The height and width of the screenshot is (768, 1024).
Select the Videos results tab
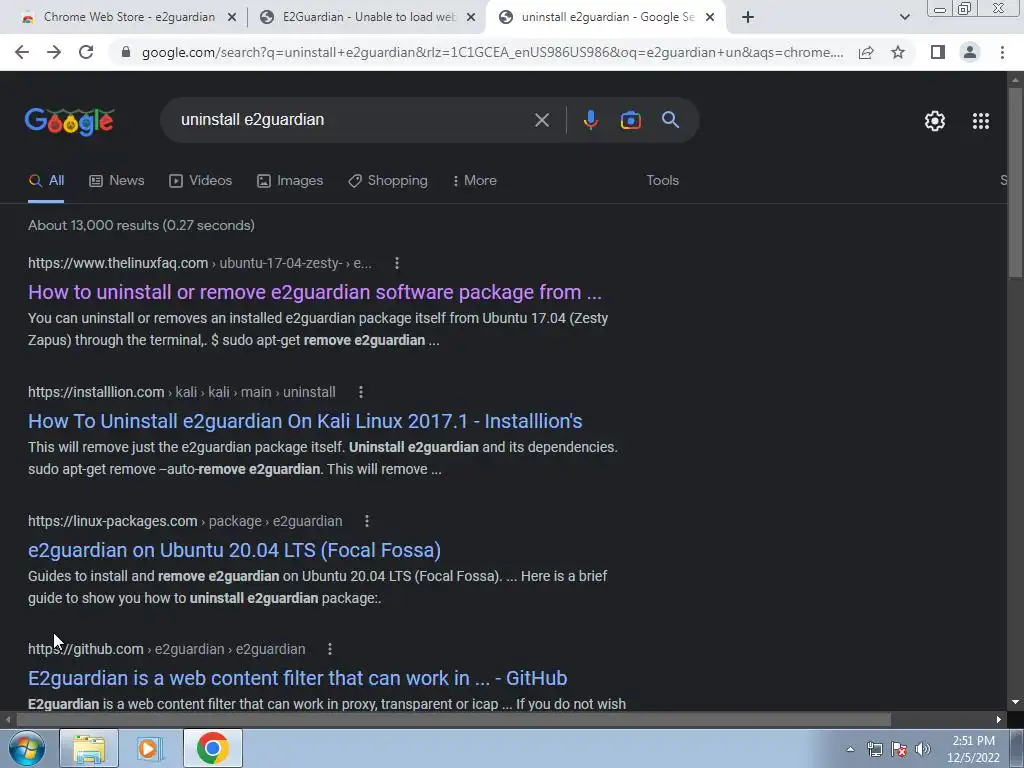pyautogui.click(x=200, y=181)
